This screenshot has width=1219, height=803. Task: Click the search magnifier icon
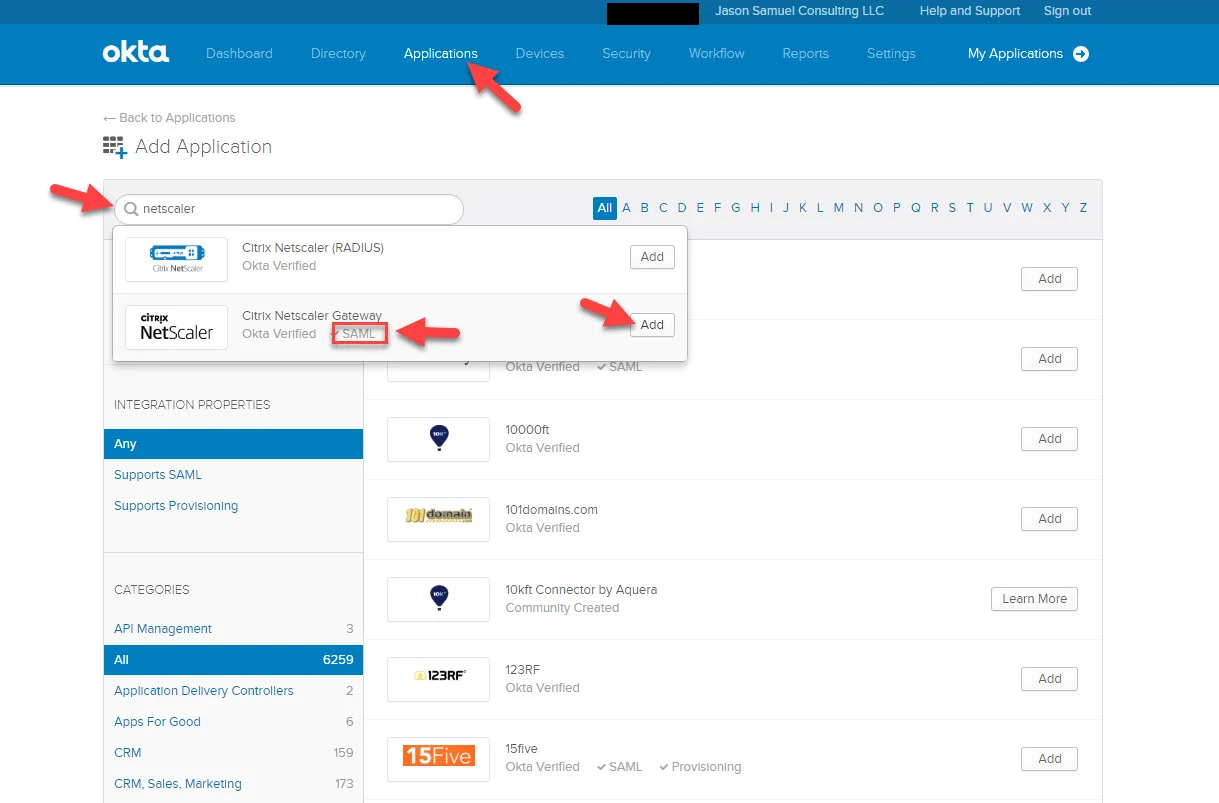tap(131, 209)
